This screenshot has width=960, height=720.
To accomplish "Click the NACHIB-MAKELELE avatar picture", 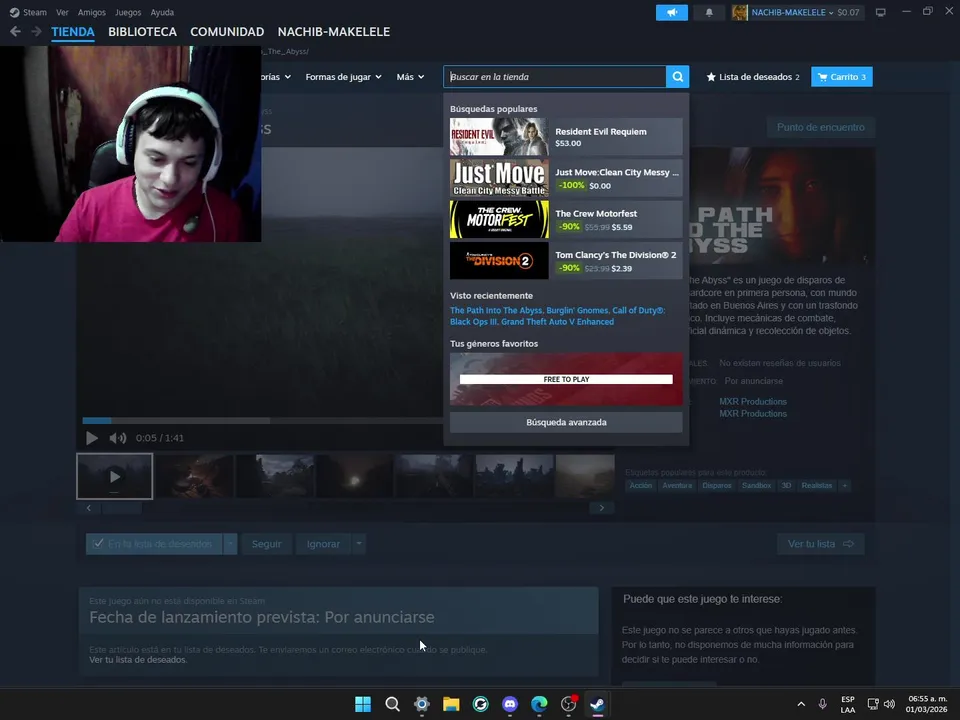I will point(740,12).
